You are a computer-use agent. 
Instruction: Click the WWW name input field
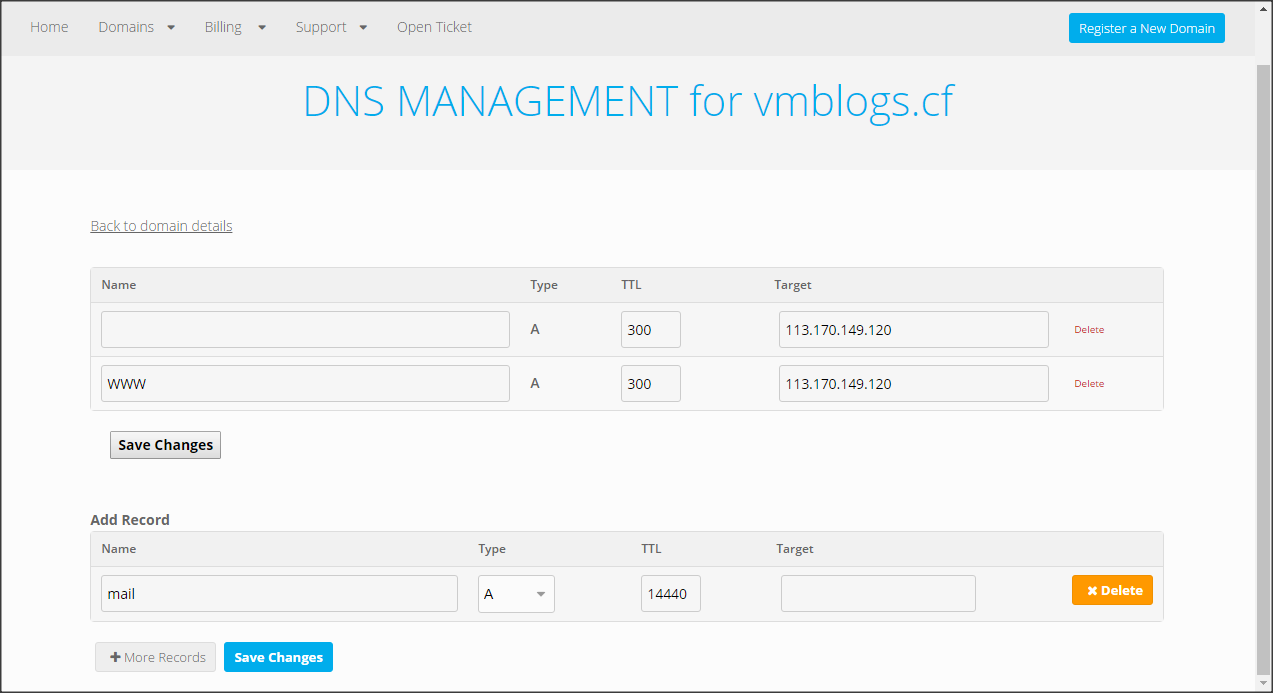click(305, 384)
